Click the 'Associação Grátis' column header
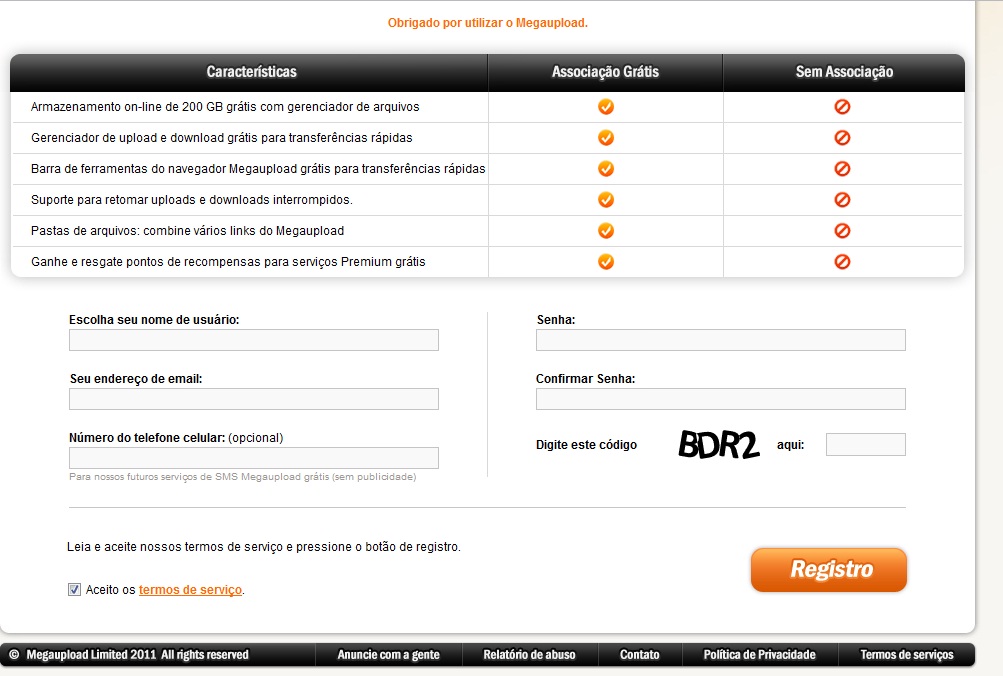Screen dimensions: 1003x676 click(x=605, y=72)
